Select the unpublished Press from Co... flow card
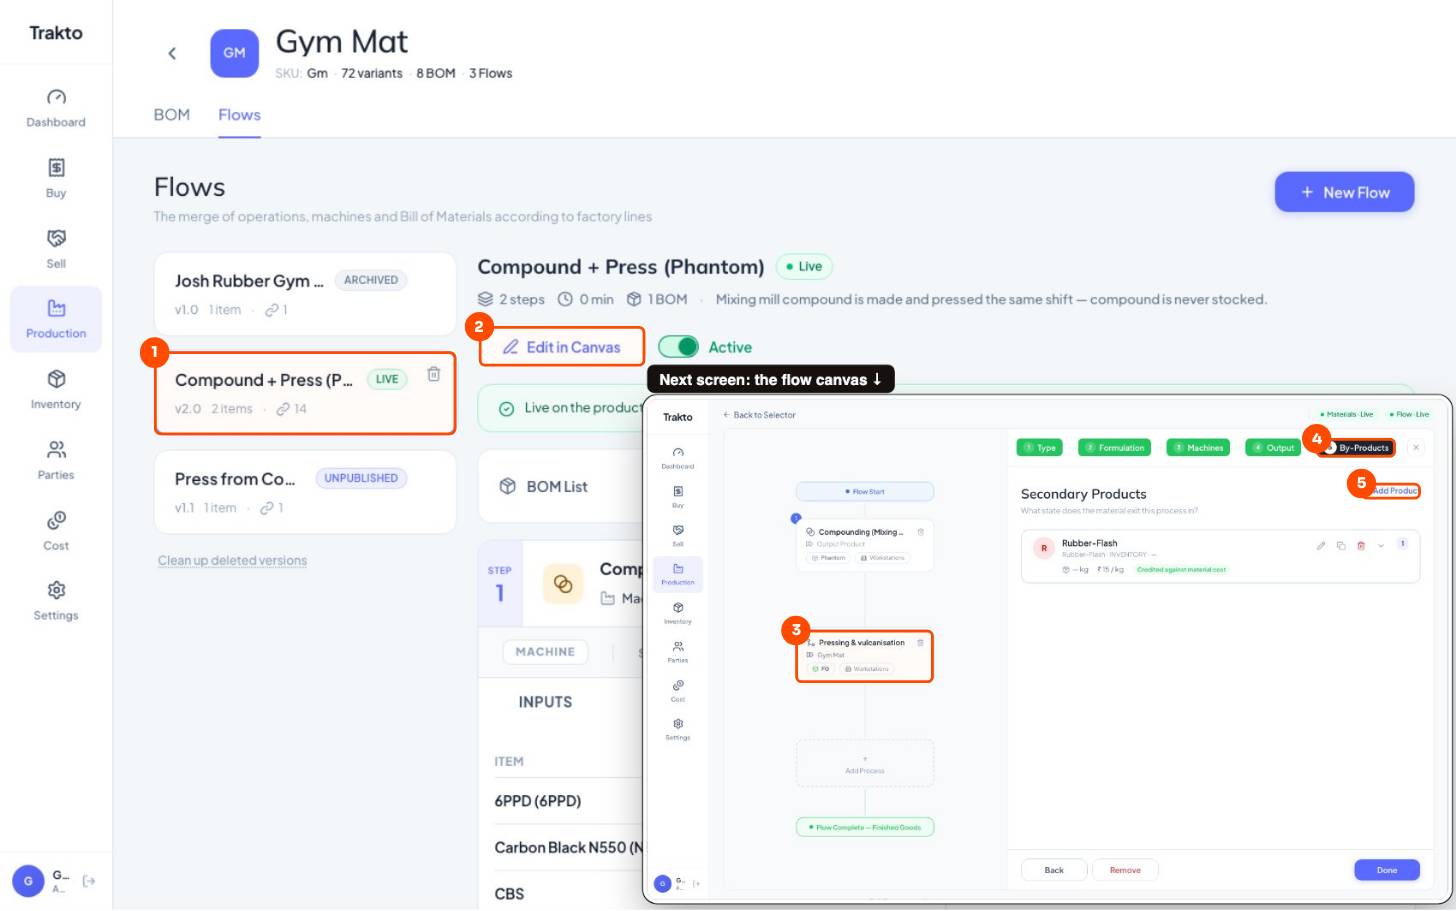 [x=305, y=492]
